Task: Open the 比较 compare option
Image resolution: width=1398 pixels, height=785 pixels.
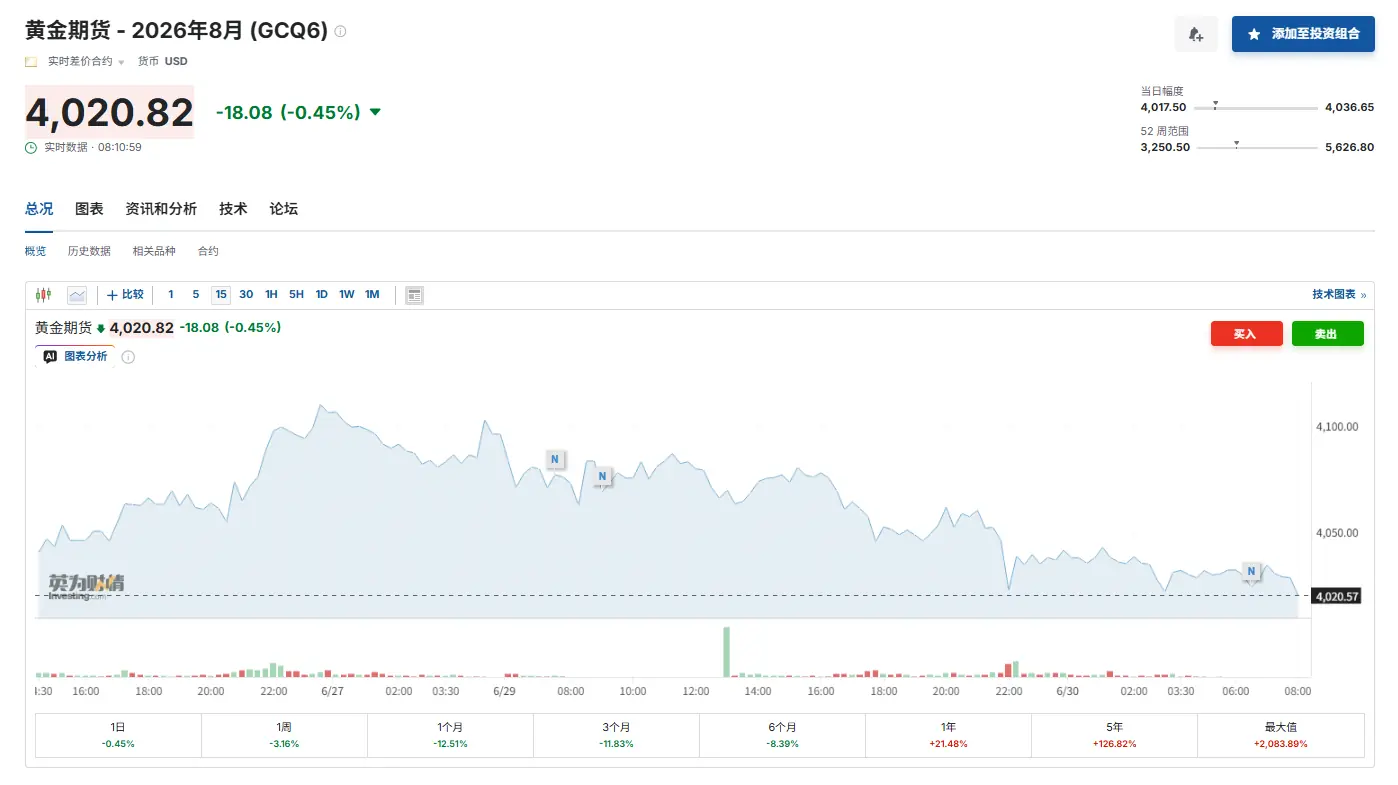Action: click(125, 295)
